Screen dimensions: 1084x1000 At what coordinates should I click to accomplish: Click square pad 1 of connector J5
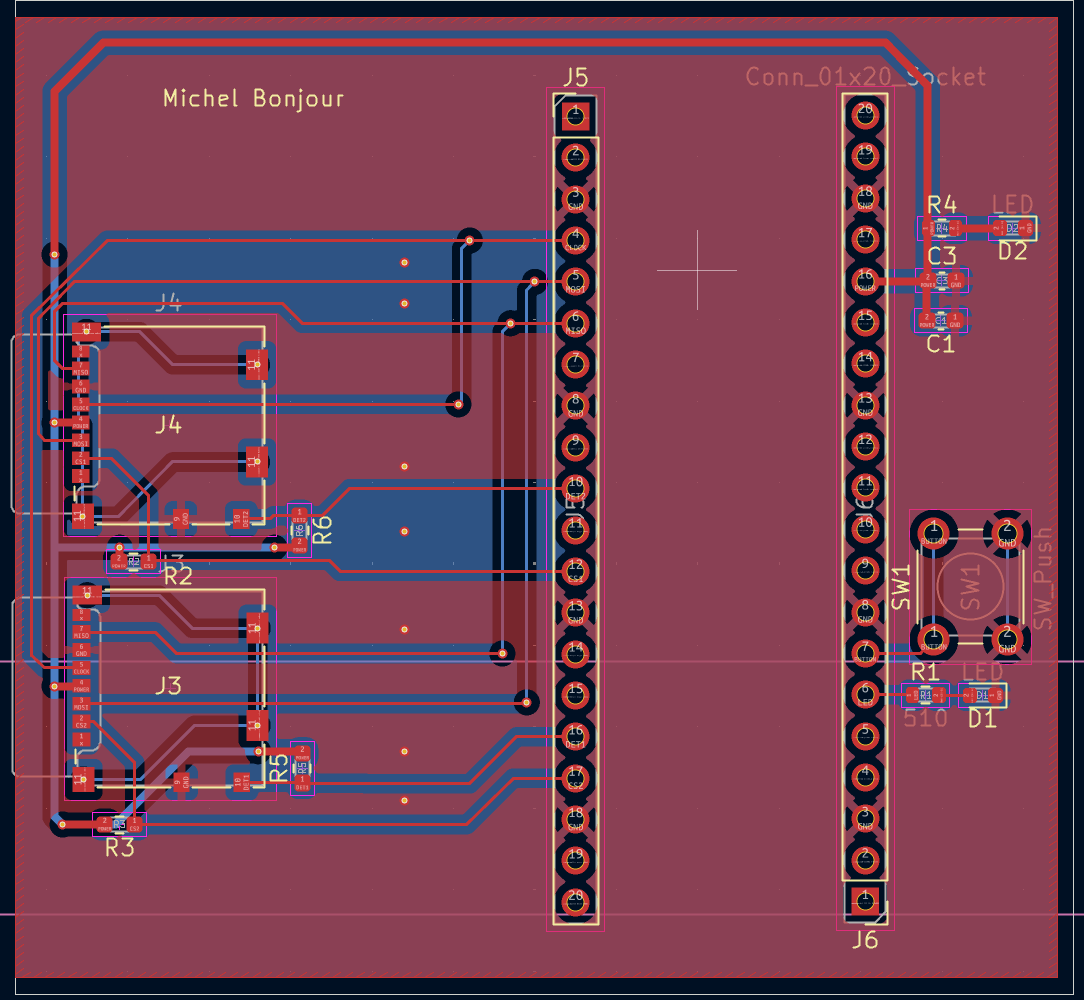coord(575,115)
